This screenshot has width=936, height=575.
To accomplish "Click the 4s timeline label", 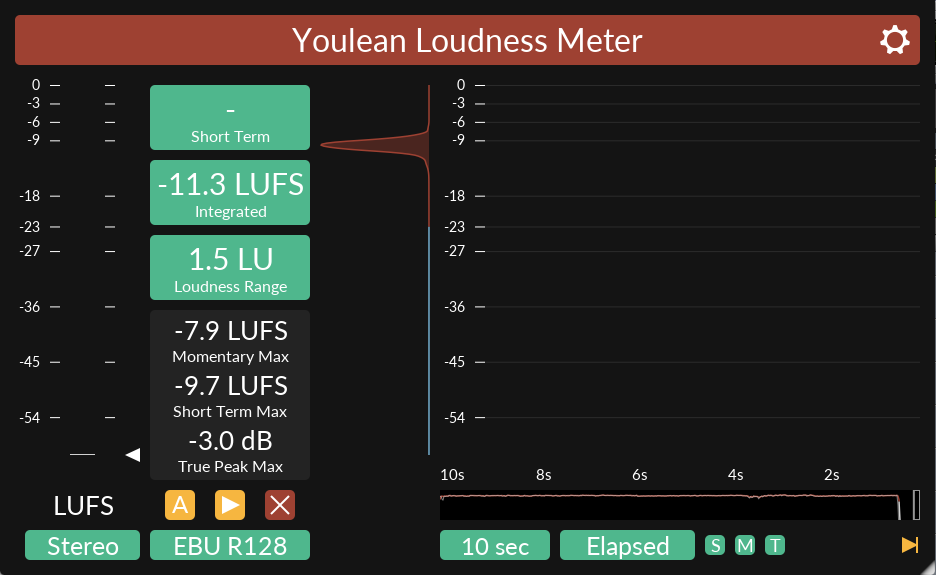I will tap(735, 475).
